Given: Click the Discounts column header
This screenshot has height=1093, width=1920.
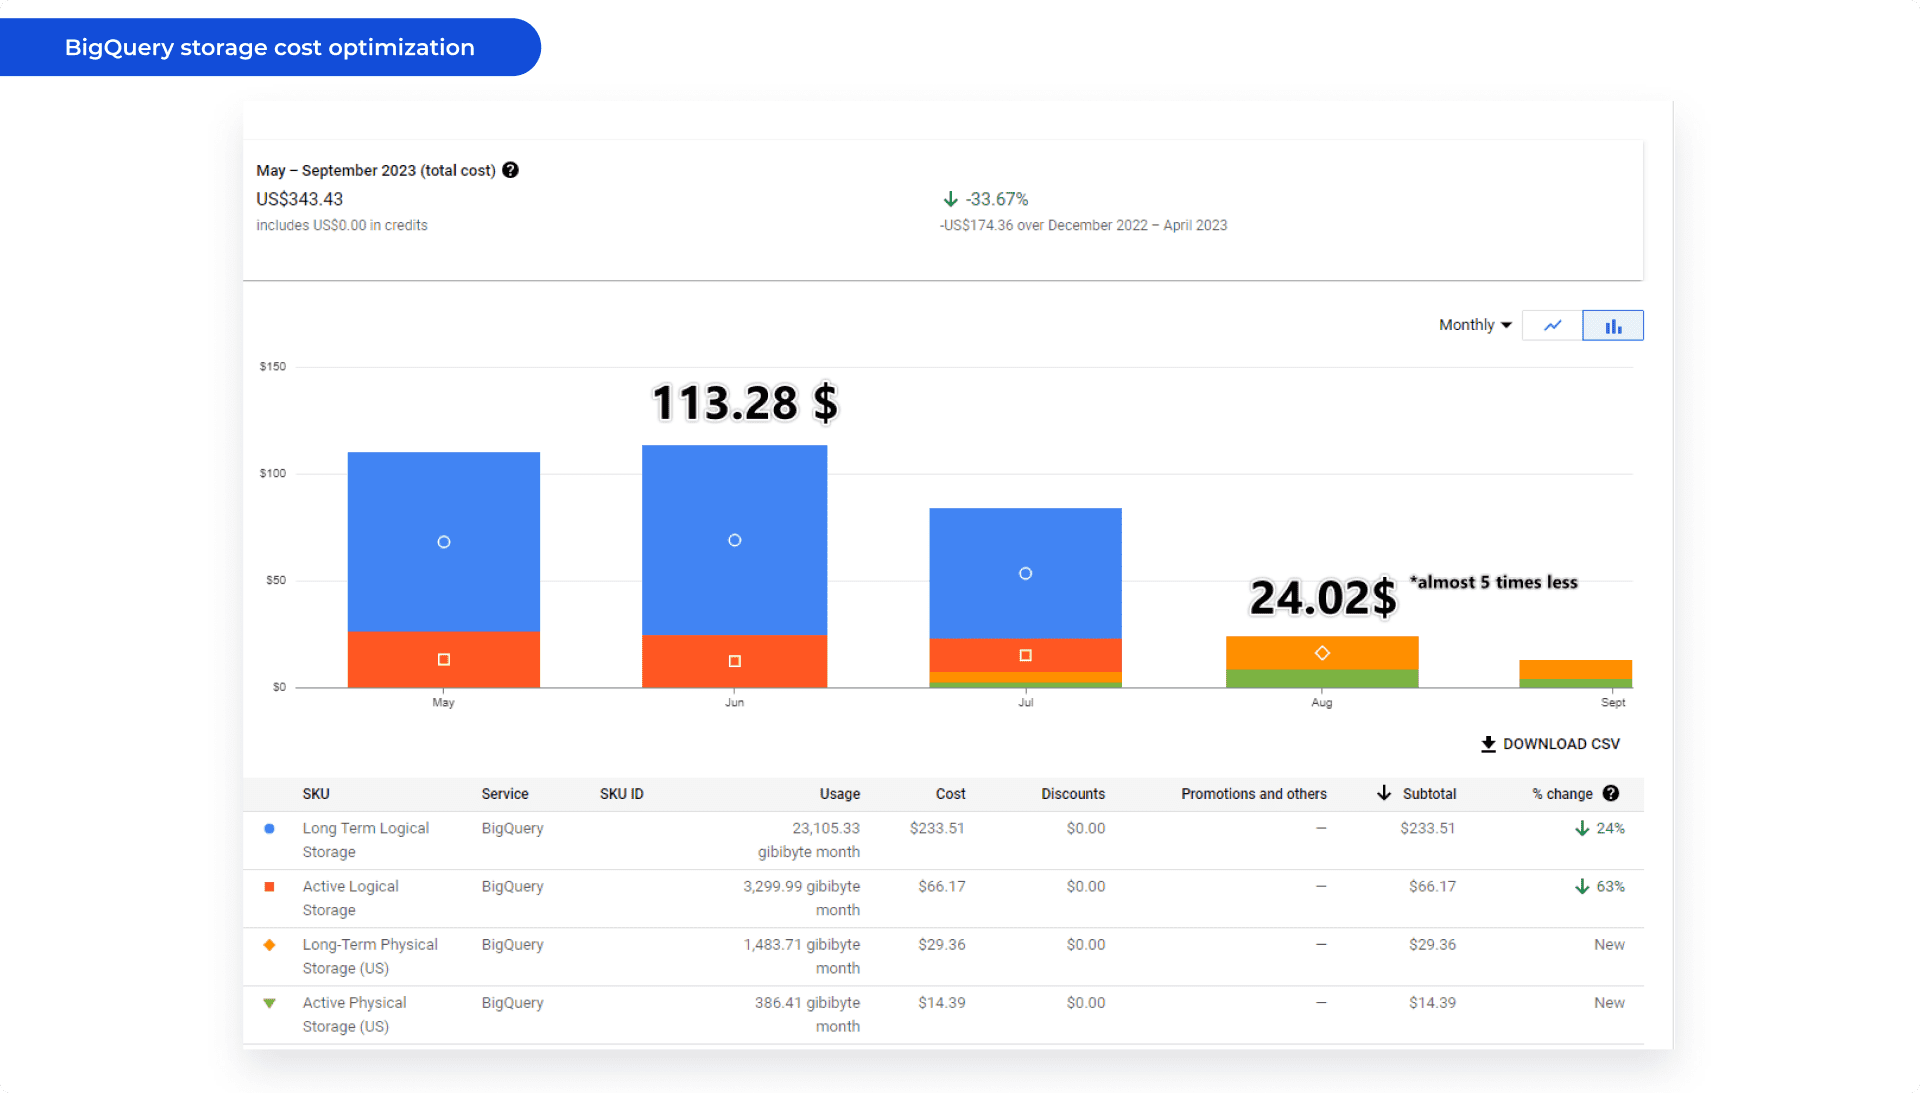Looking at the screenshot, I should (1073, 794).
